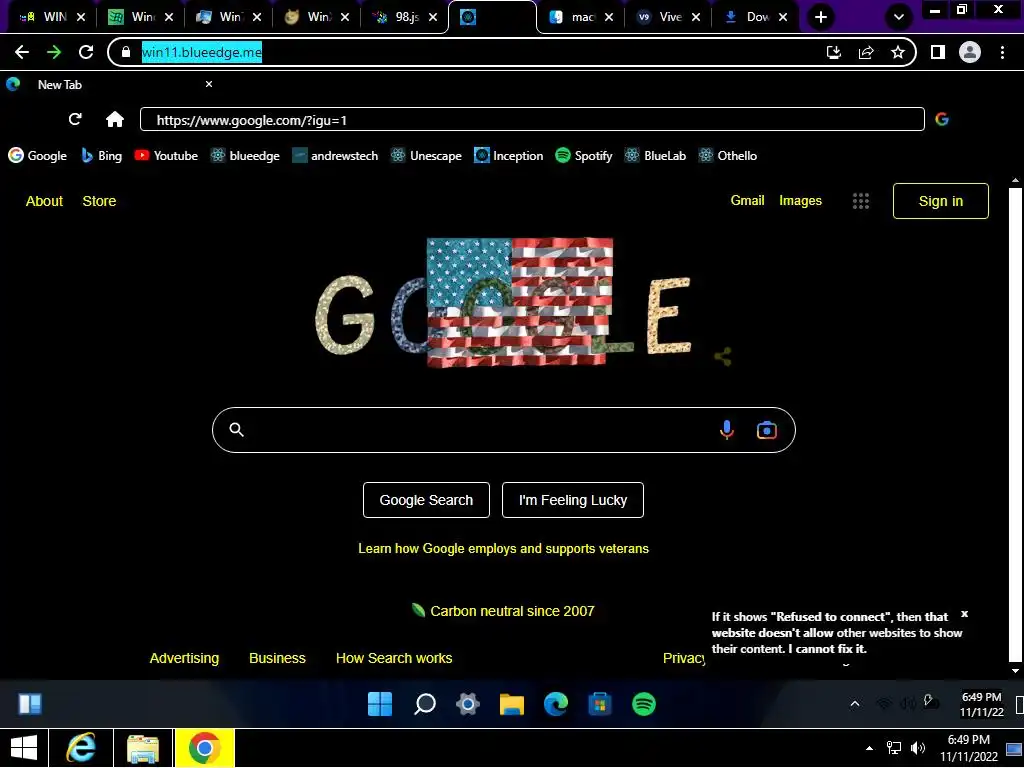Open Edge in Windows 11 taskbar
This screenshot has width=1024, height=768.
(556, 704)
